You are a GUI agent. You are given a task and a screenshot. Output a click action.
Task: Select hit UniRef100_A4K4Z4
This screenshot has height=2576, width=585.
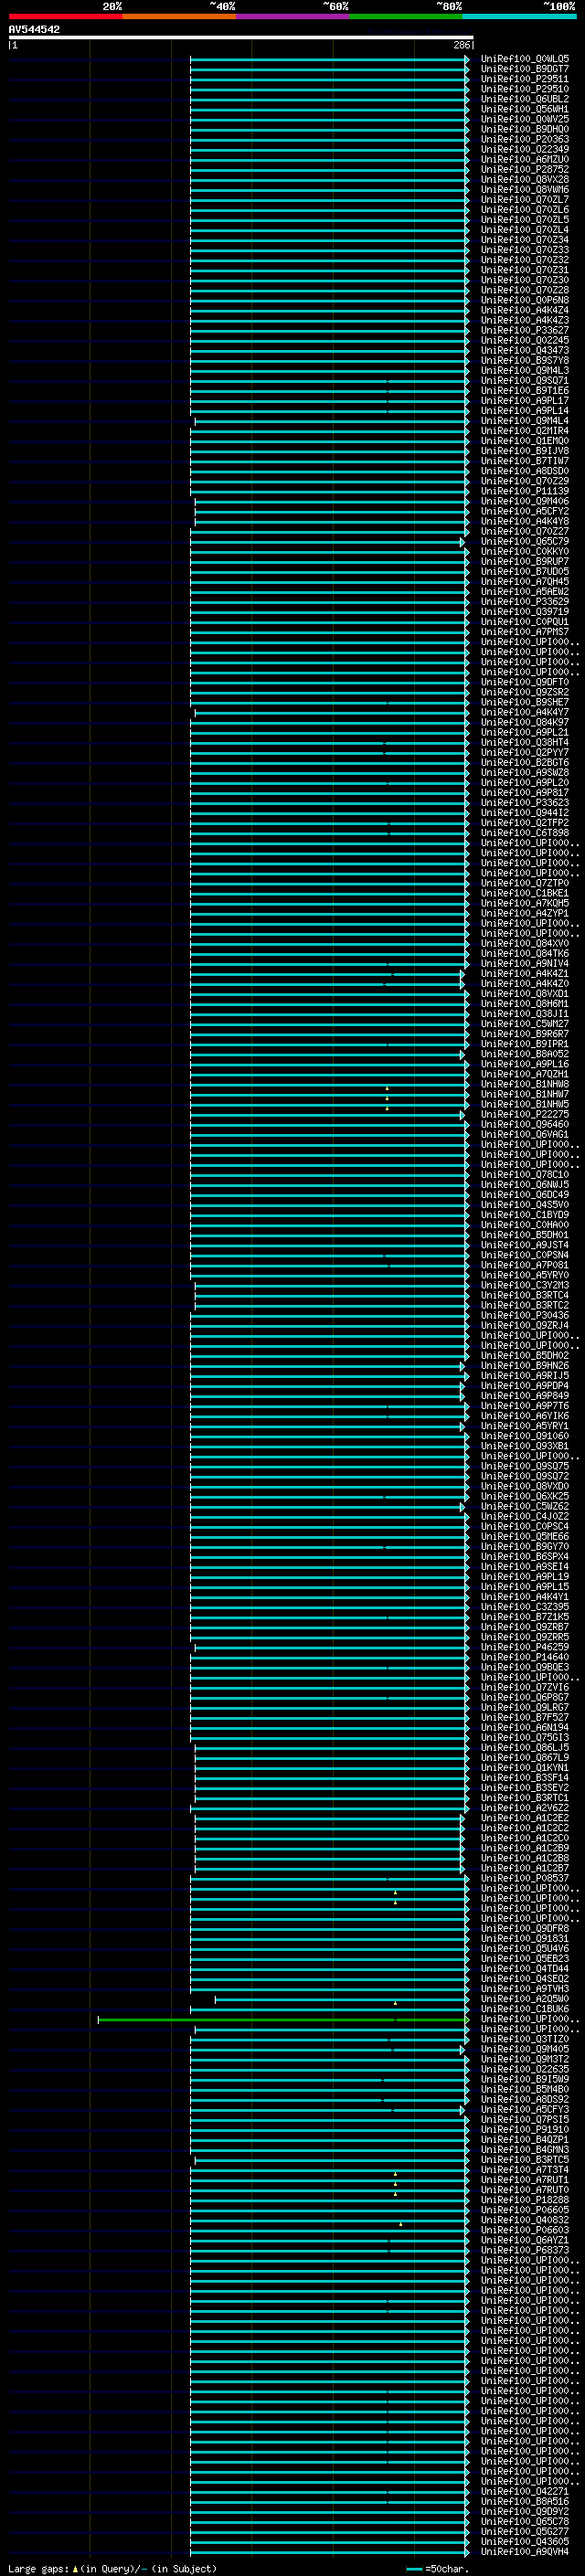pos(525,310)
